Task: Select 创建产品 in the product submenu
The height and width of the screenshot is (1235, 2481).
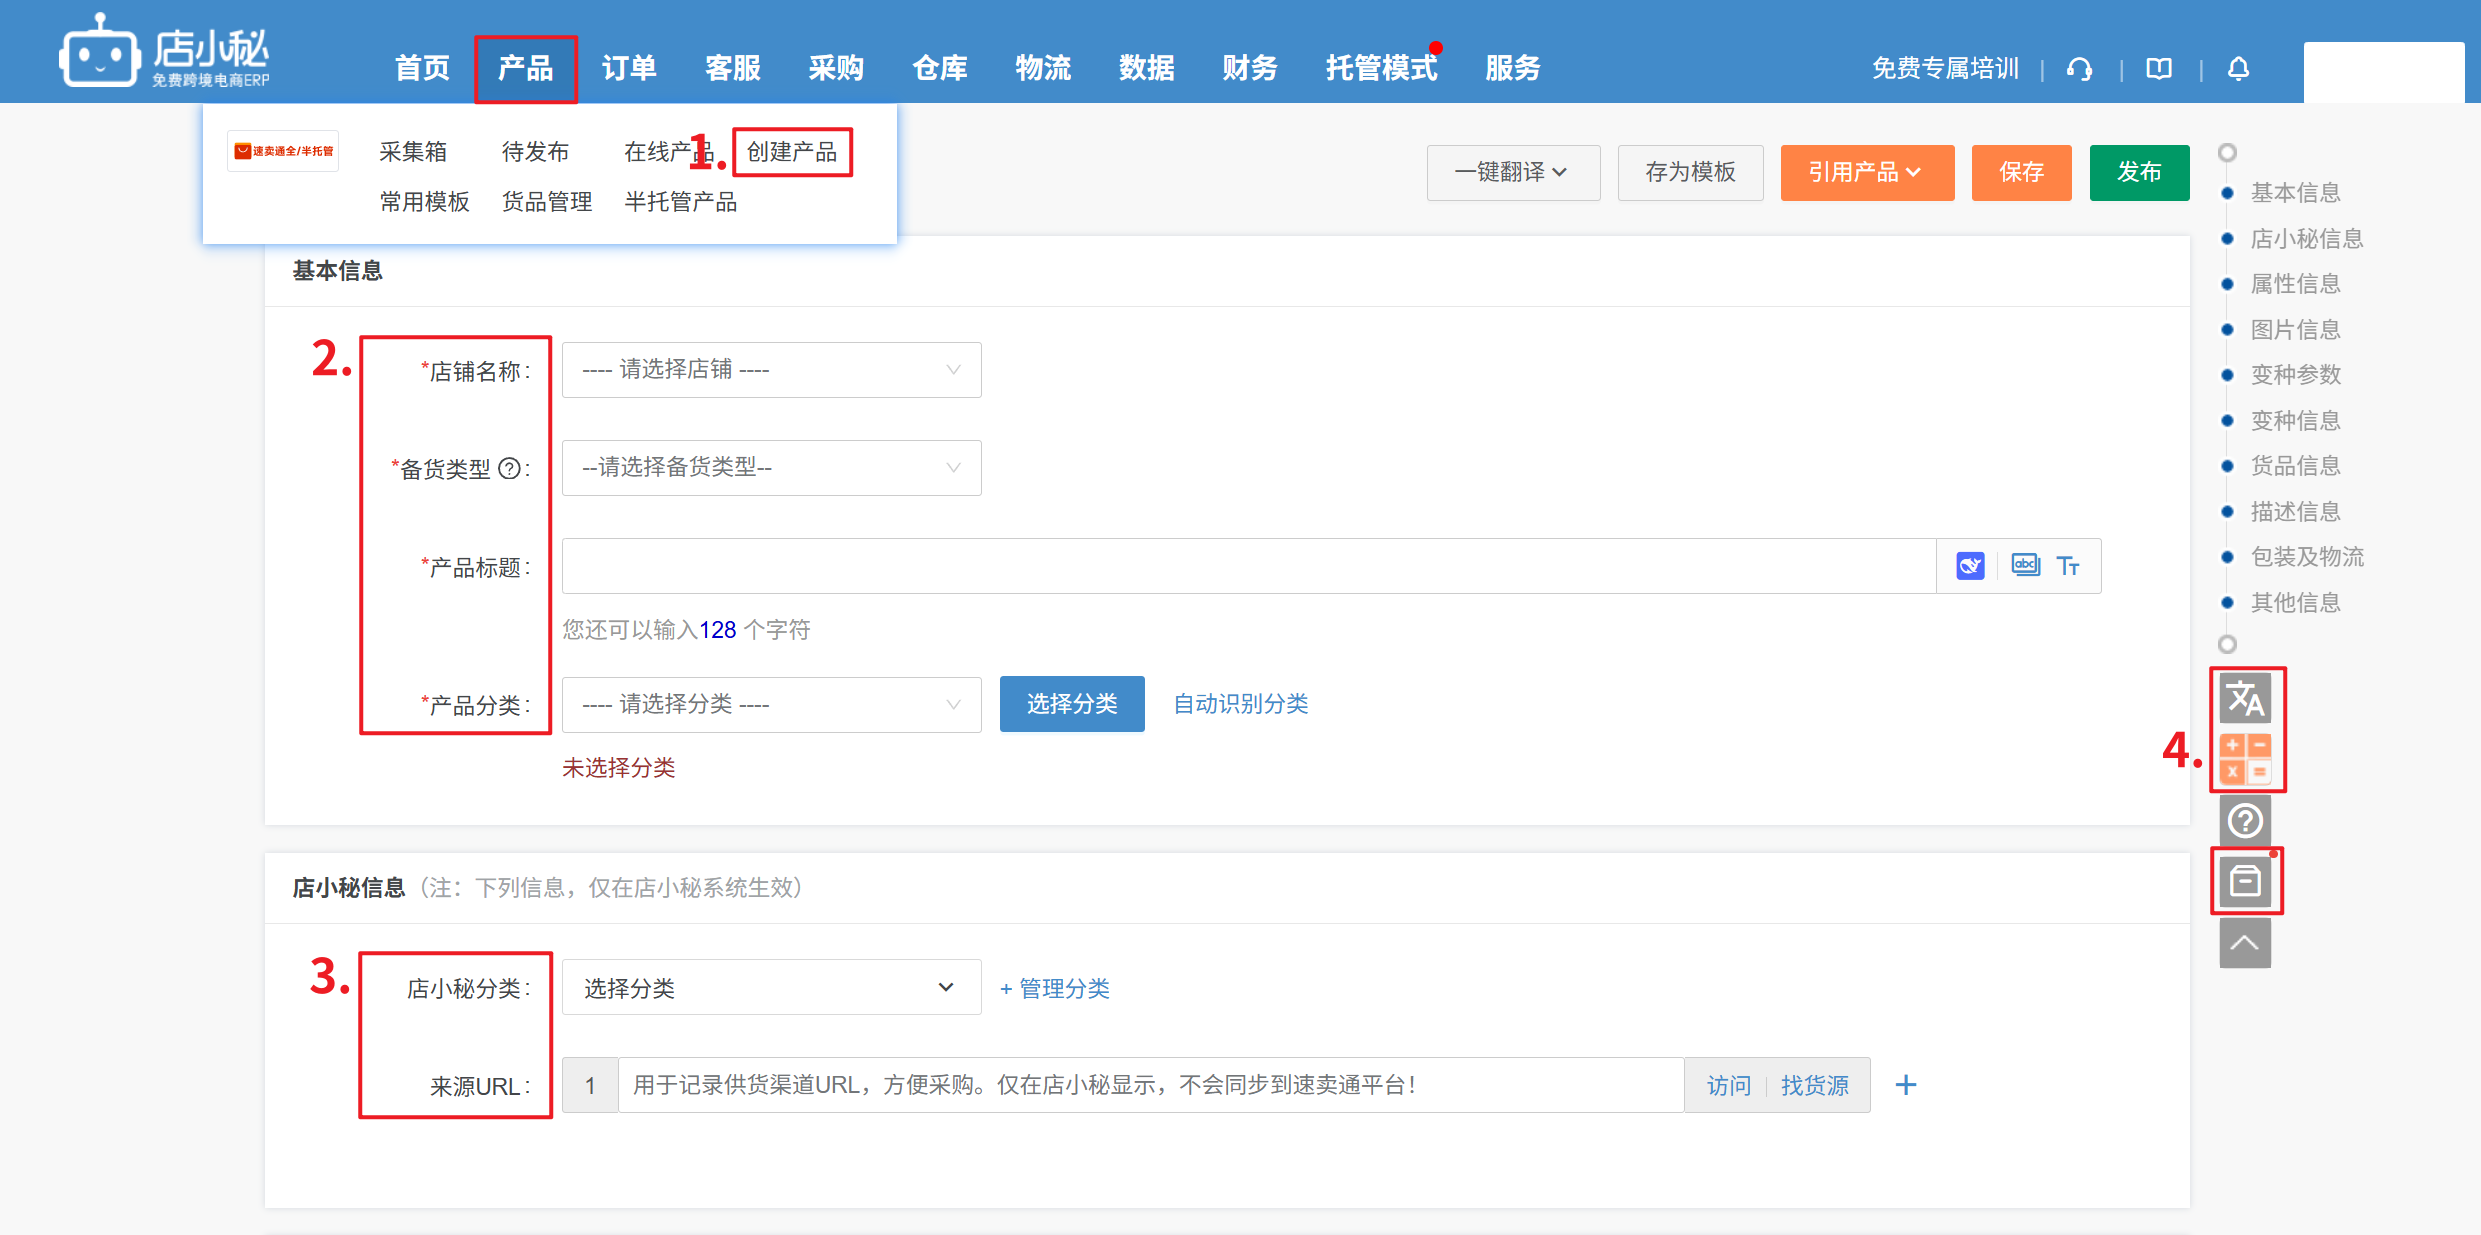Action: [792, 152]
